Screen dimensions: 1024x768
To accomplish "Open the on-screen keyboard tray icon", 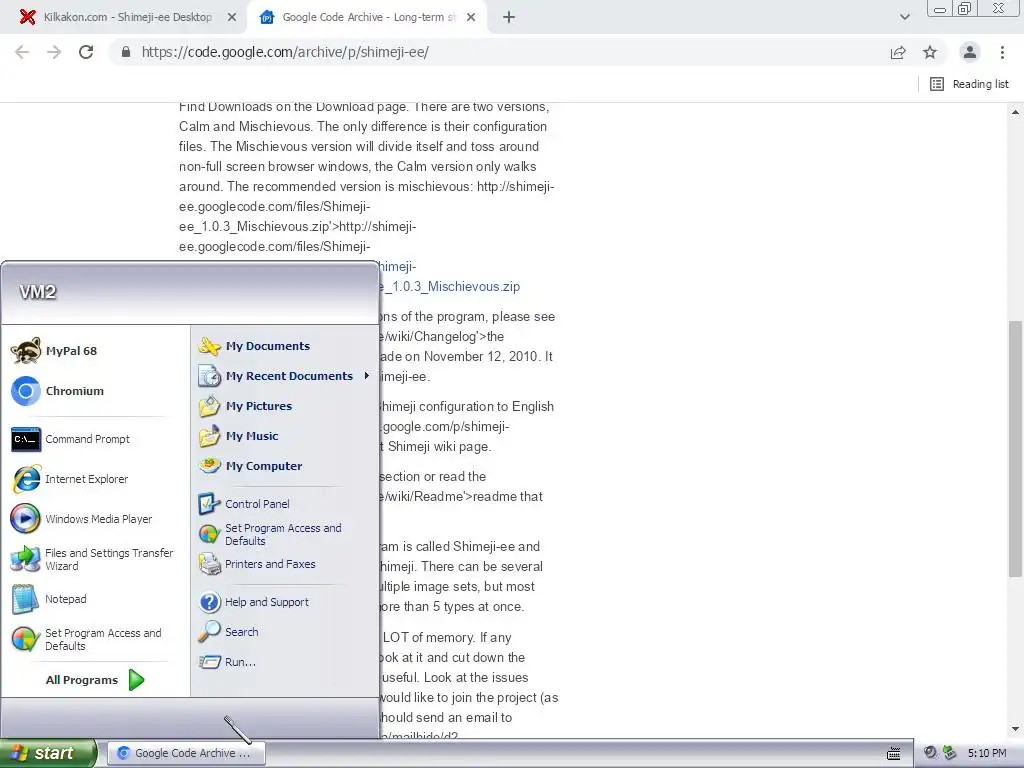I will pos(893,754).
